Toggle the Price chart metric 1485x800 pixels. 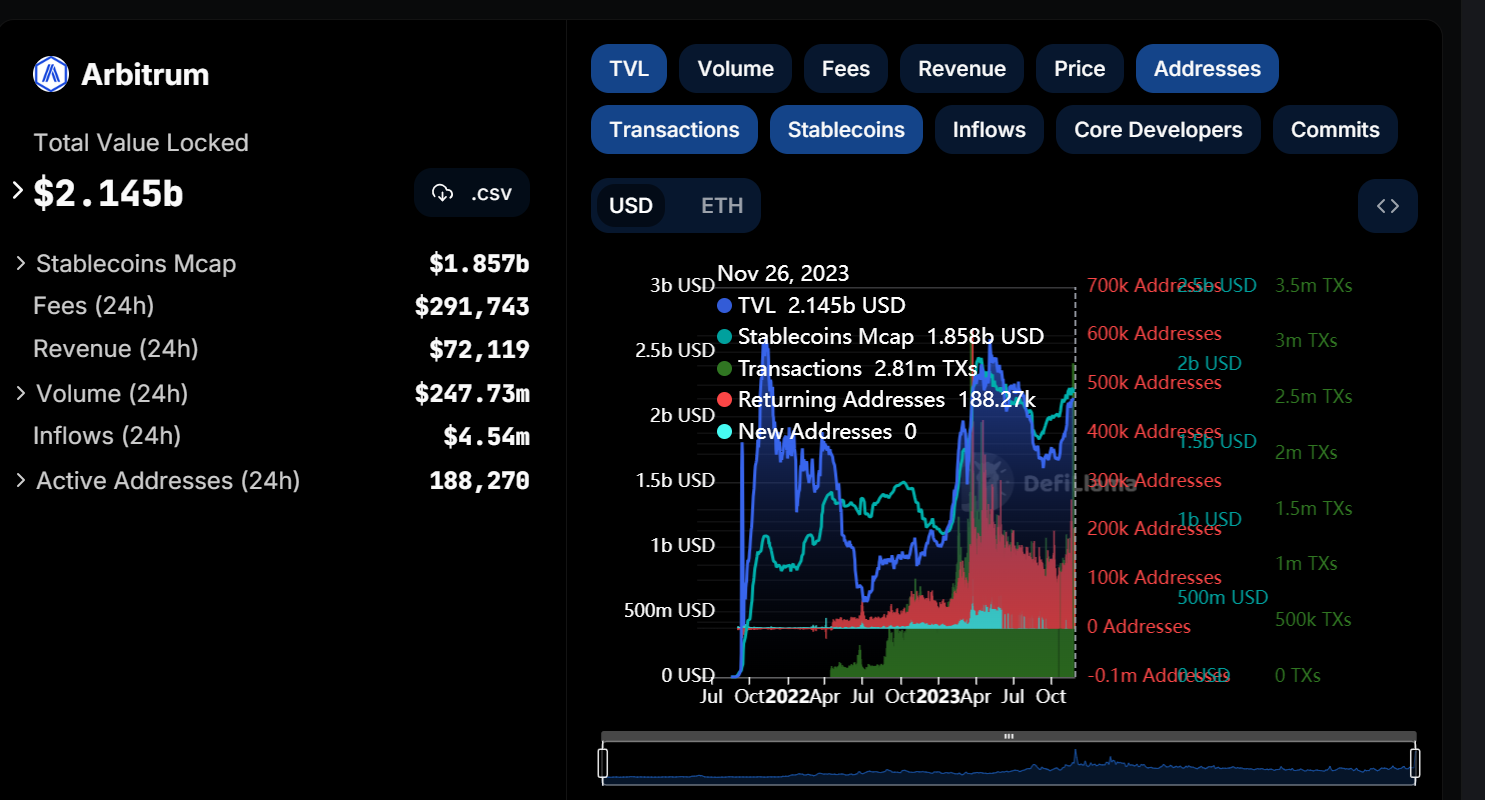(1080, 69)
